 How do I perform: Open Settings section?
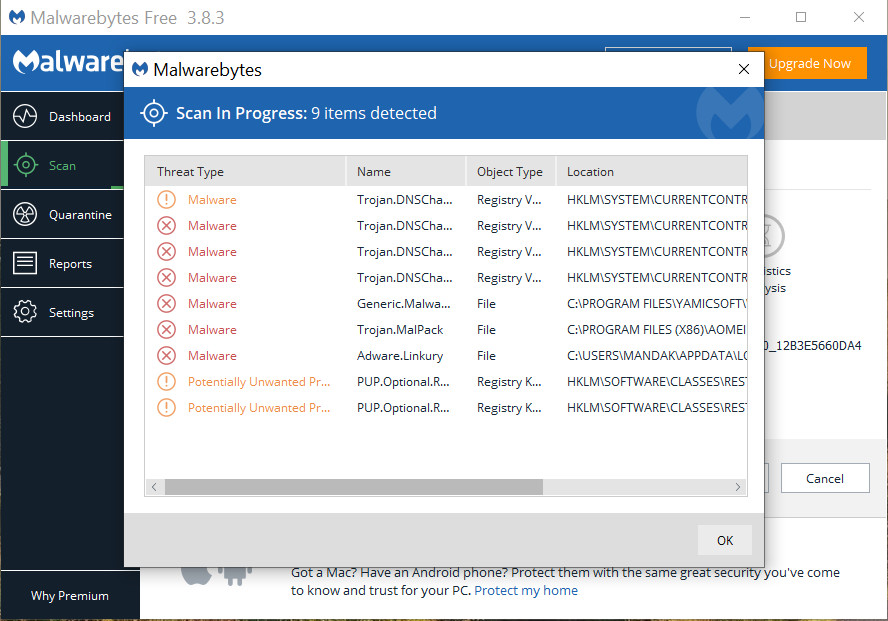62,312
